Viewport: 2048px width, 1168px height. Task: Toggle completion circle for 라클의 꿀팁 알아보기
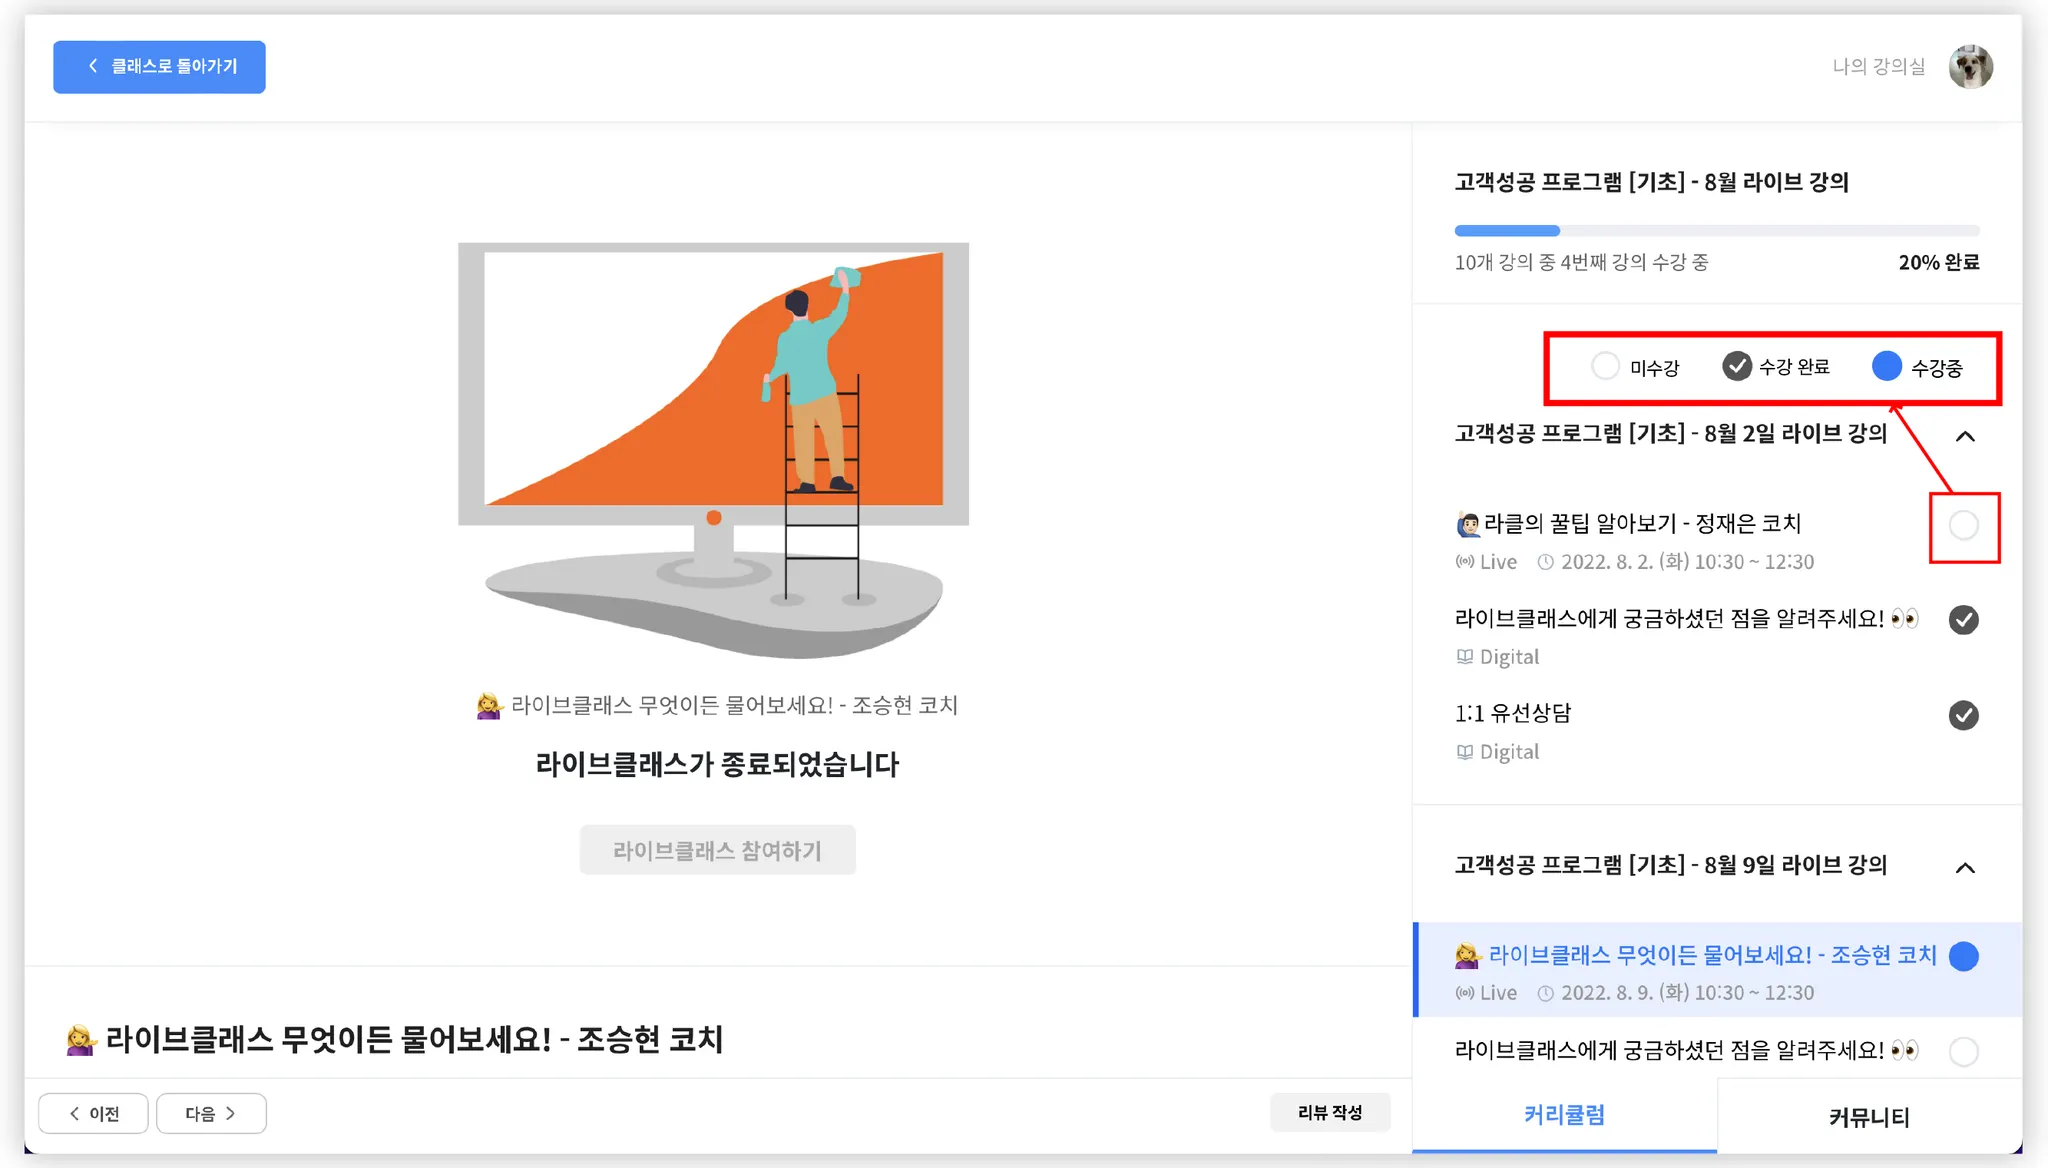[x=1963, y=525]
